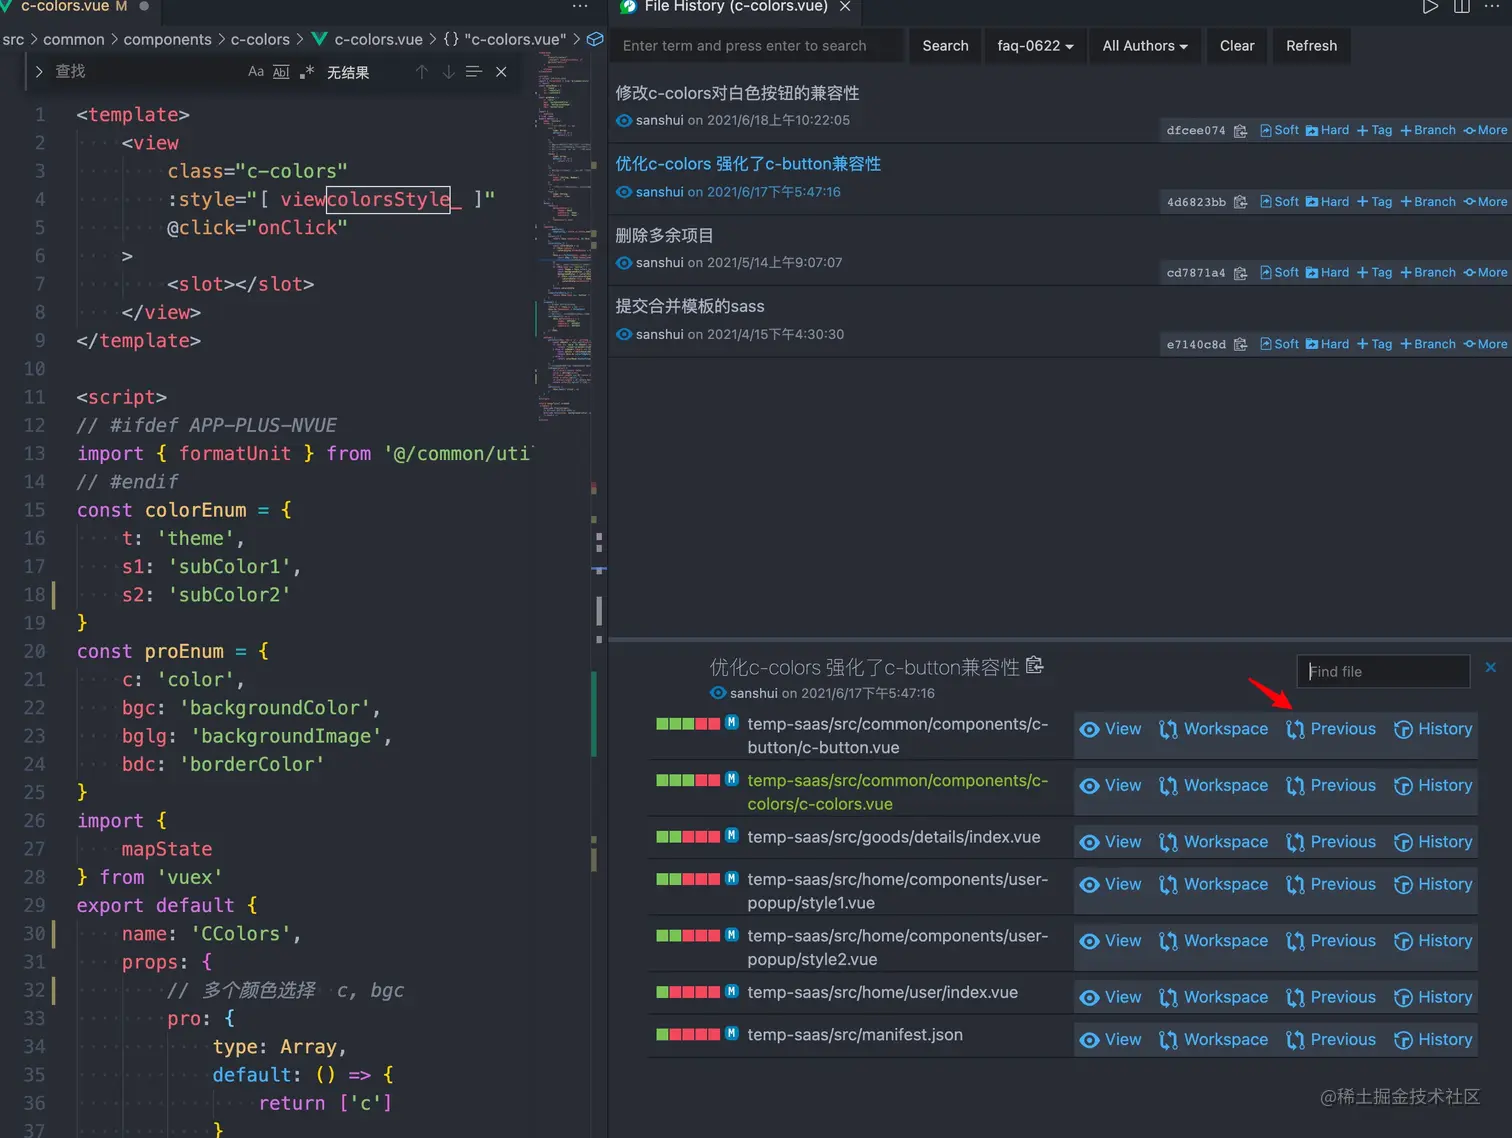This screenshot has height=1138, width=1512.
Task: Open the faq-0622 branch dropdown
Action: click(1035, 46)
